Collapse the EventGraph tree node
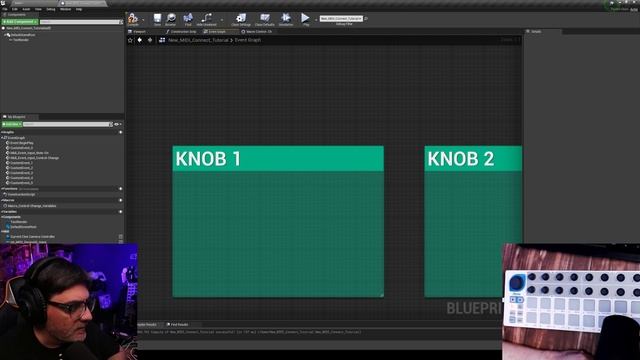Image resolution: width=640 pixels, height=360 pixels. 2,138
